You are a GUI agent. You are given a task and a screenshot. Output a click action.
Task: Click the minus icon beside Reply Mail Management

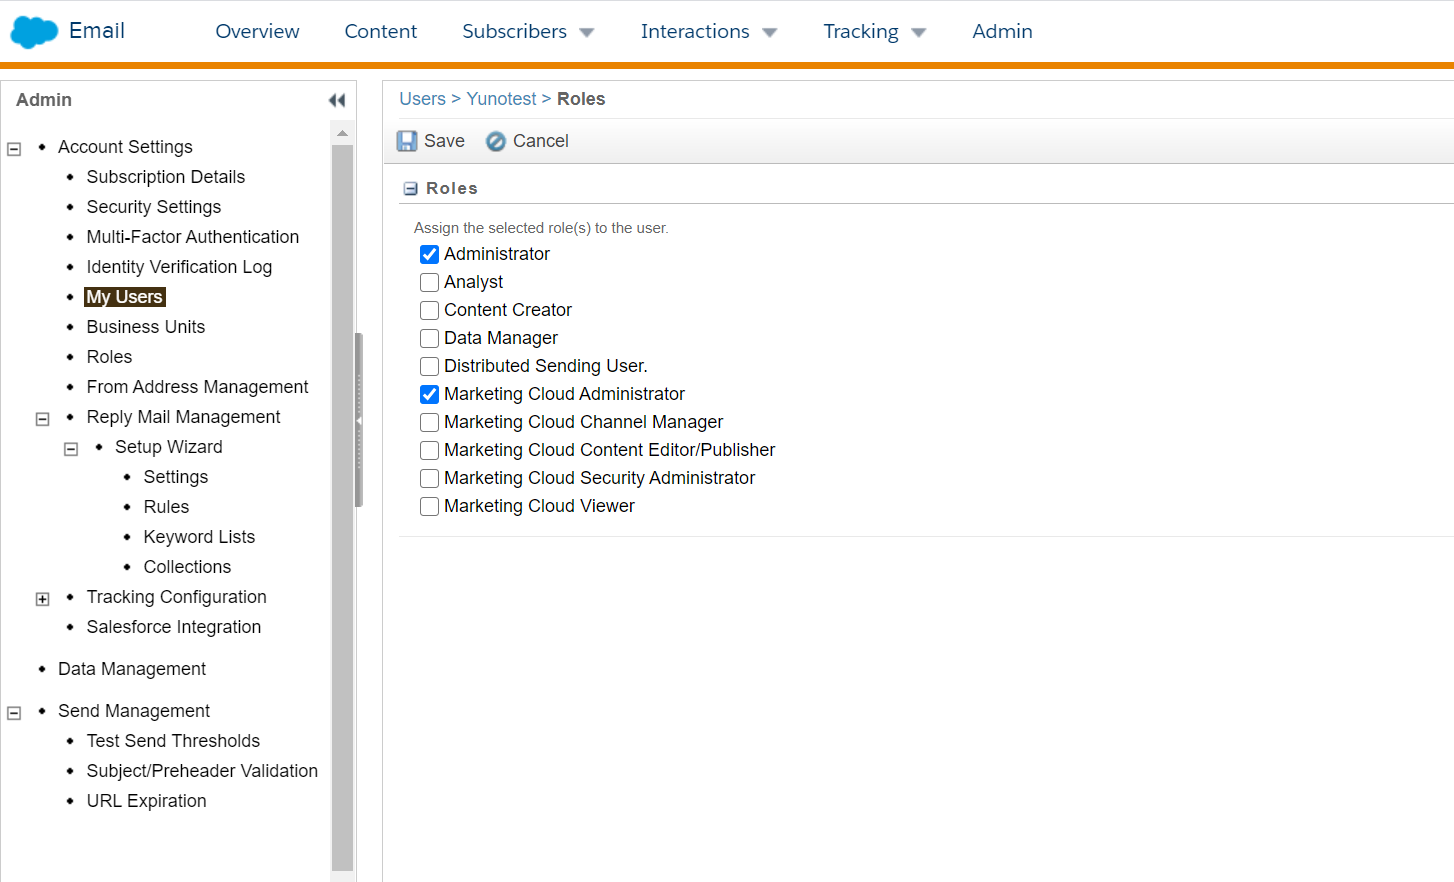point(42,417)
